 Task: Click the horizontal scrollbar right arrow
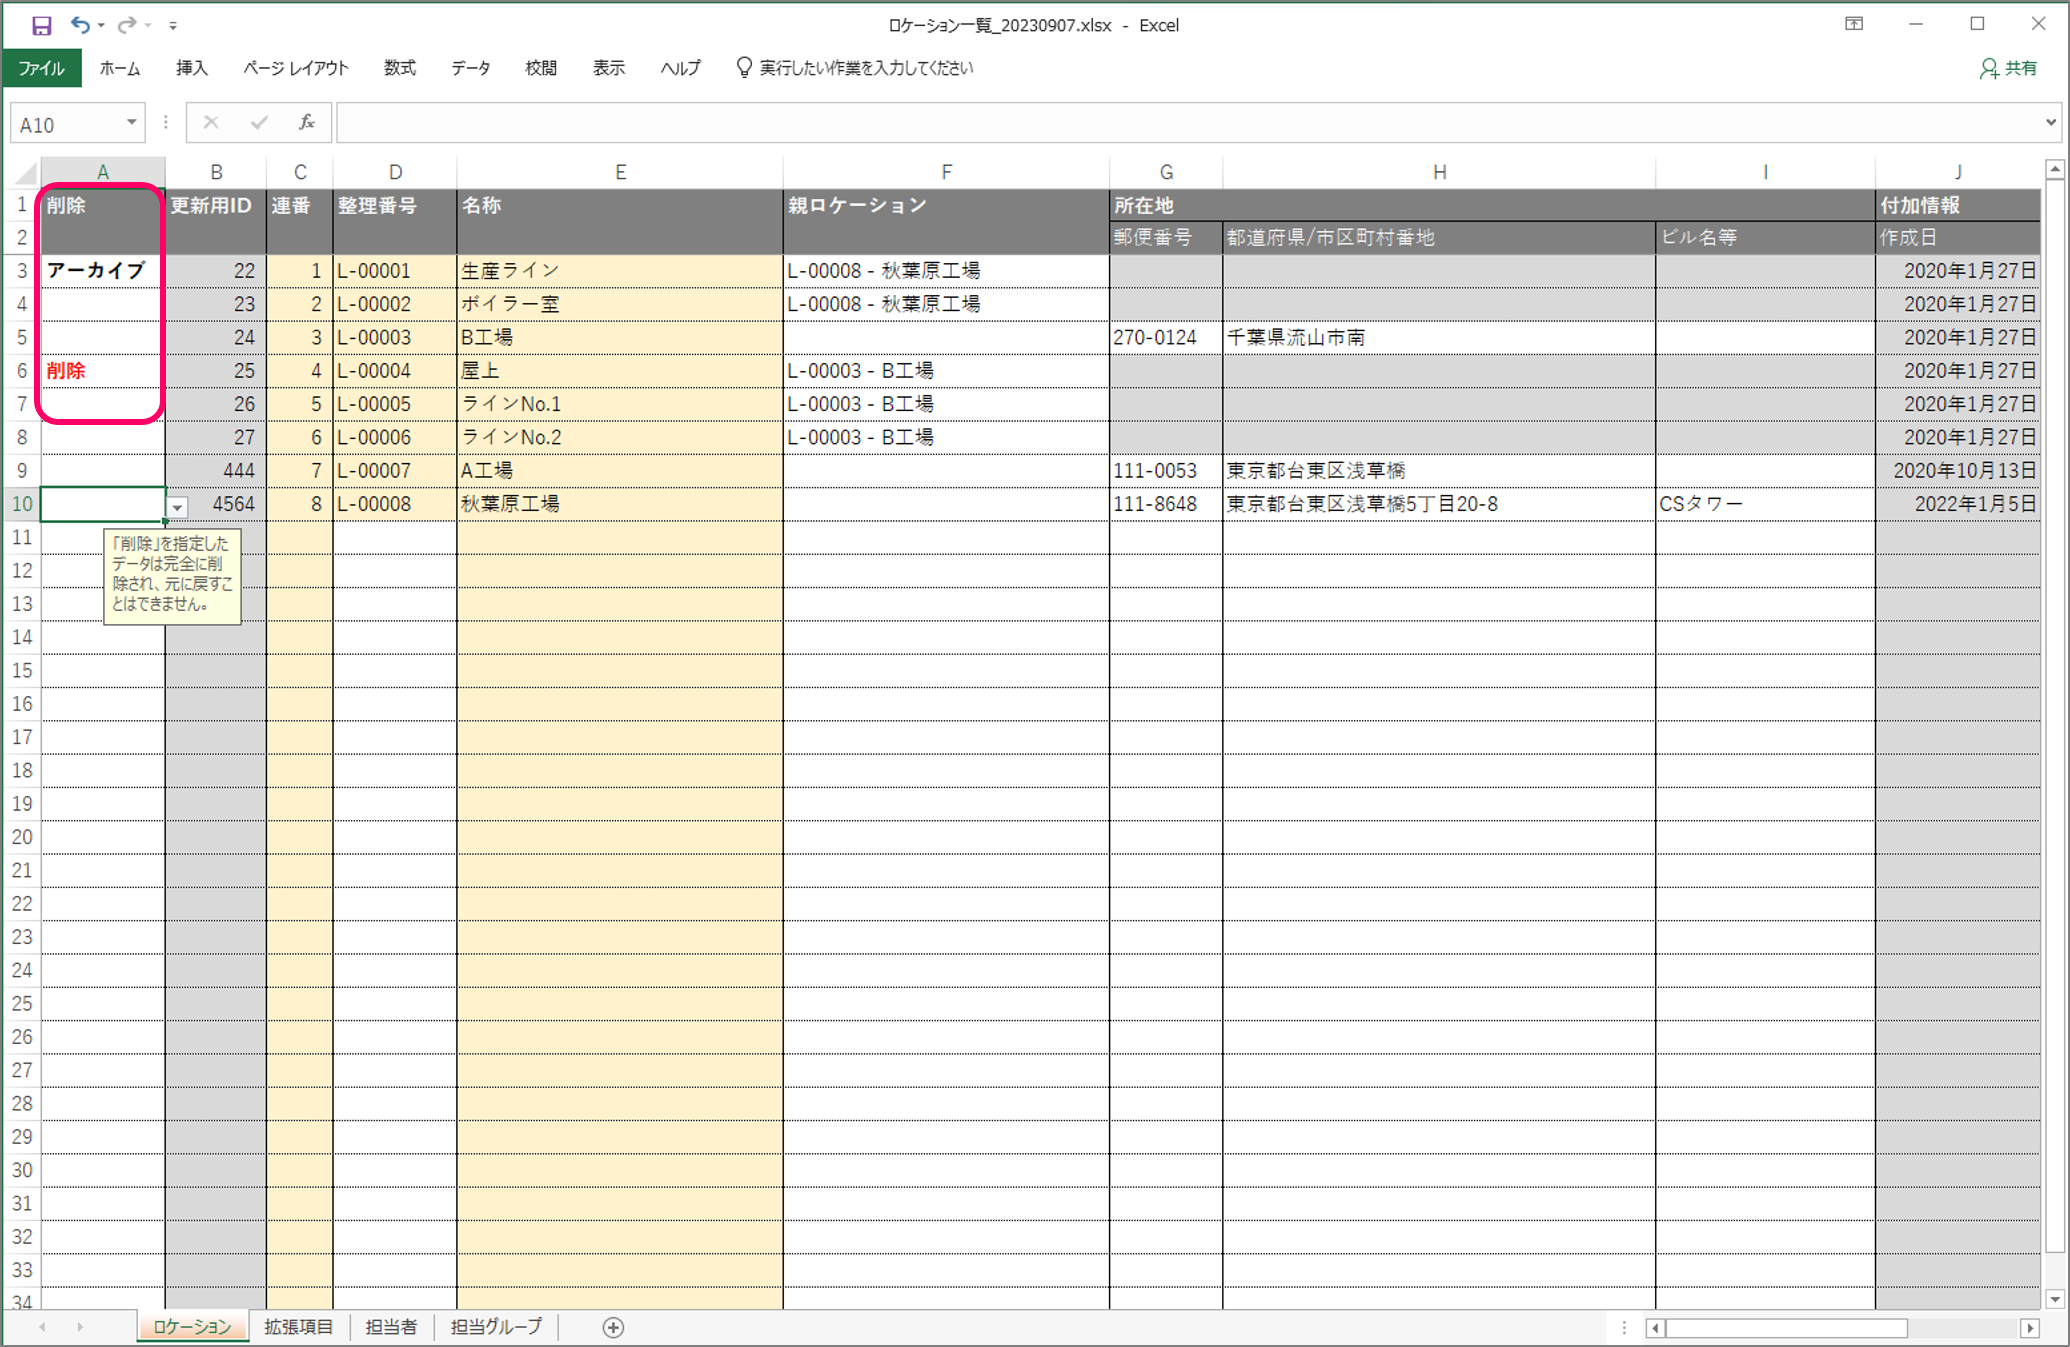2029,1328
